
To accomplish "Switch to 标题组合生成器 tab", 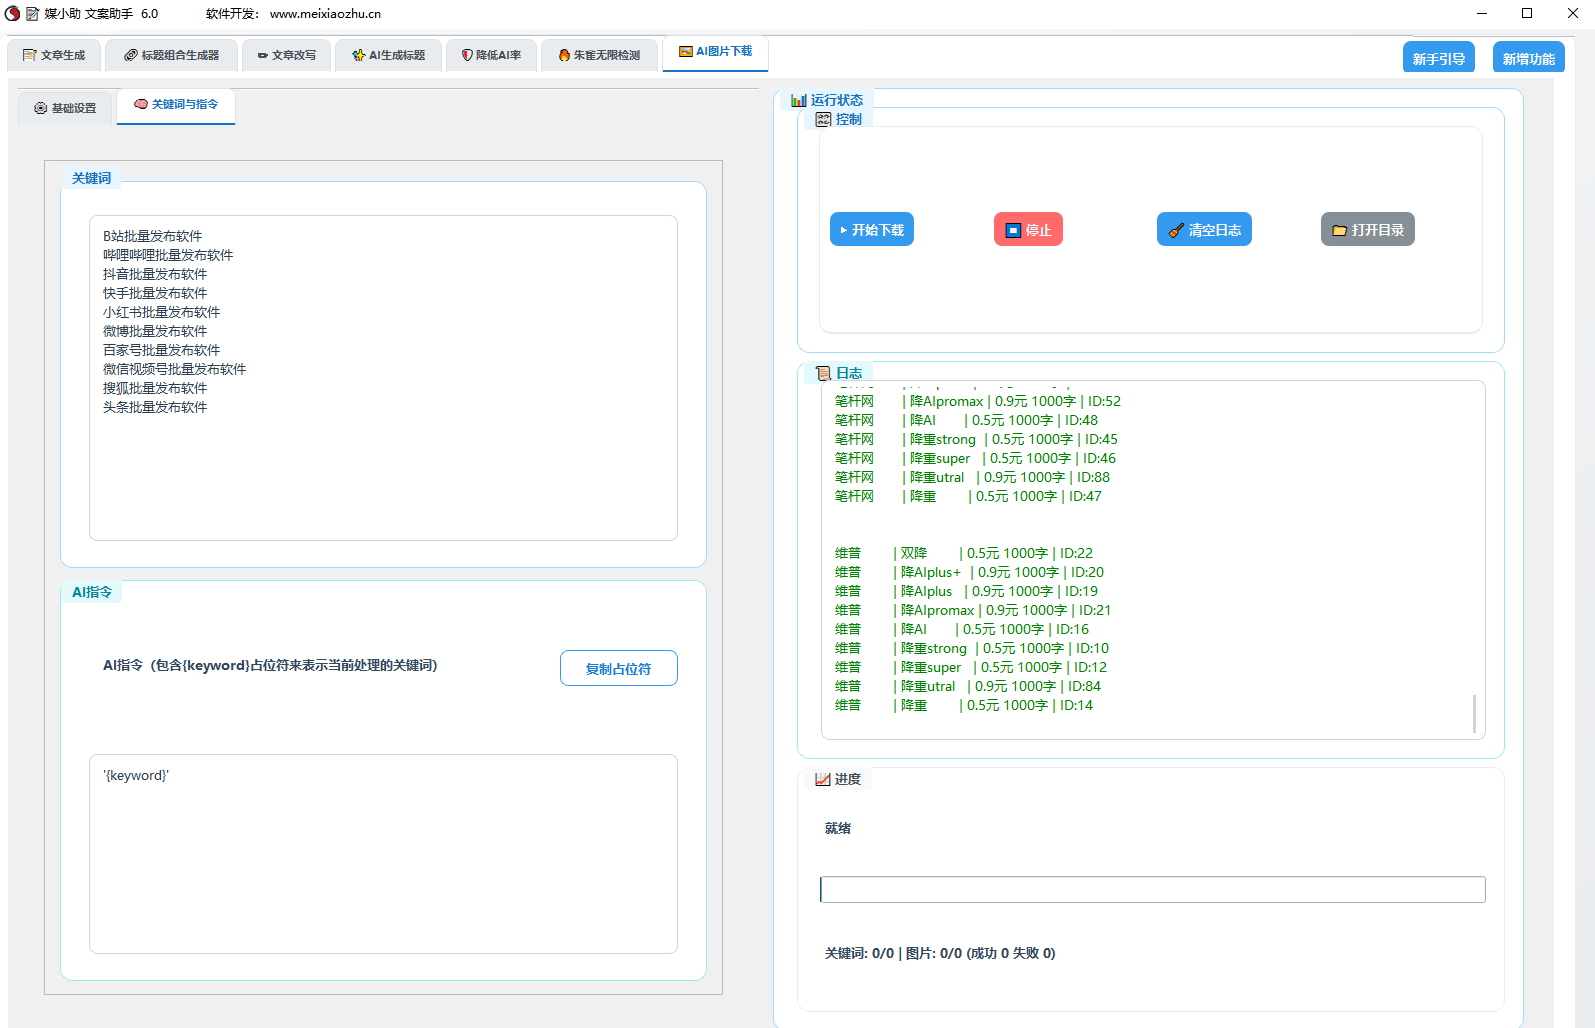I will tap(171, 55).
